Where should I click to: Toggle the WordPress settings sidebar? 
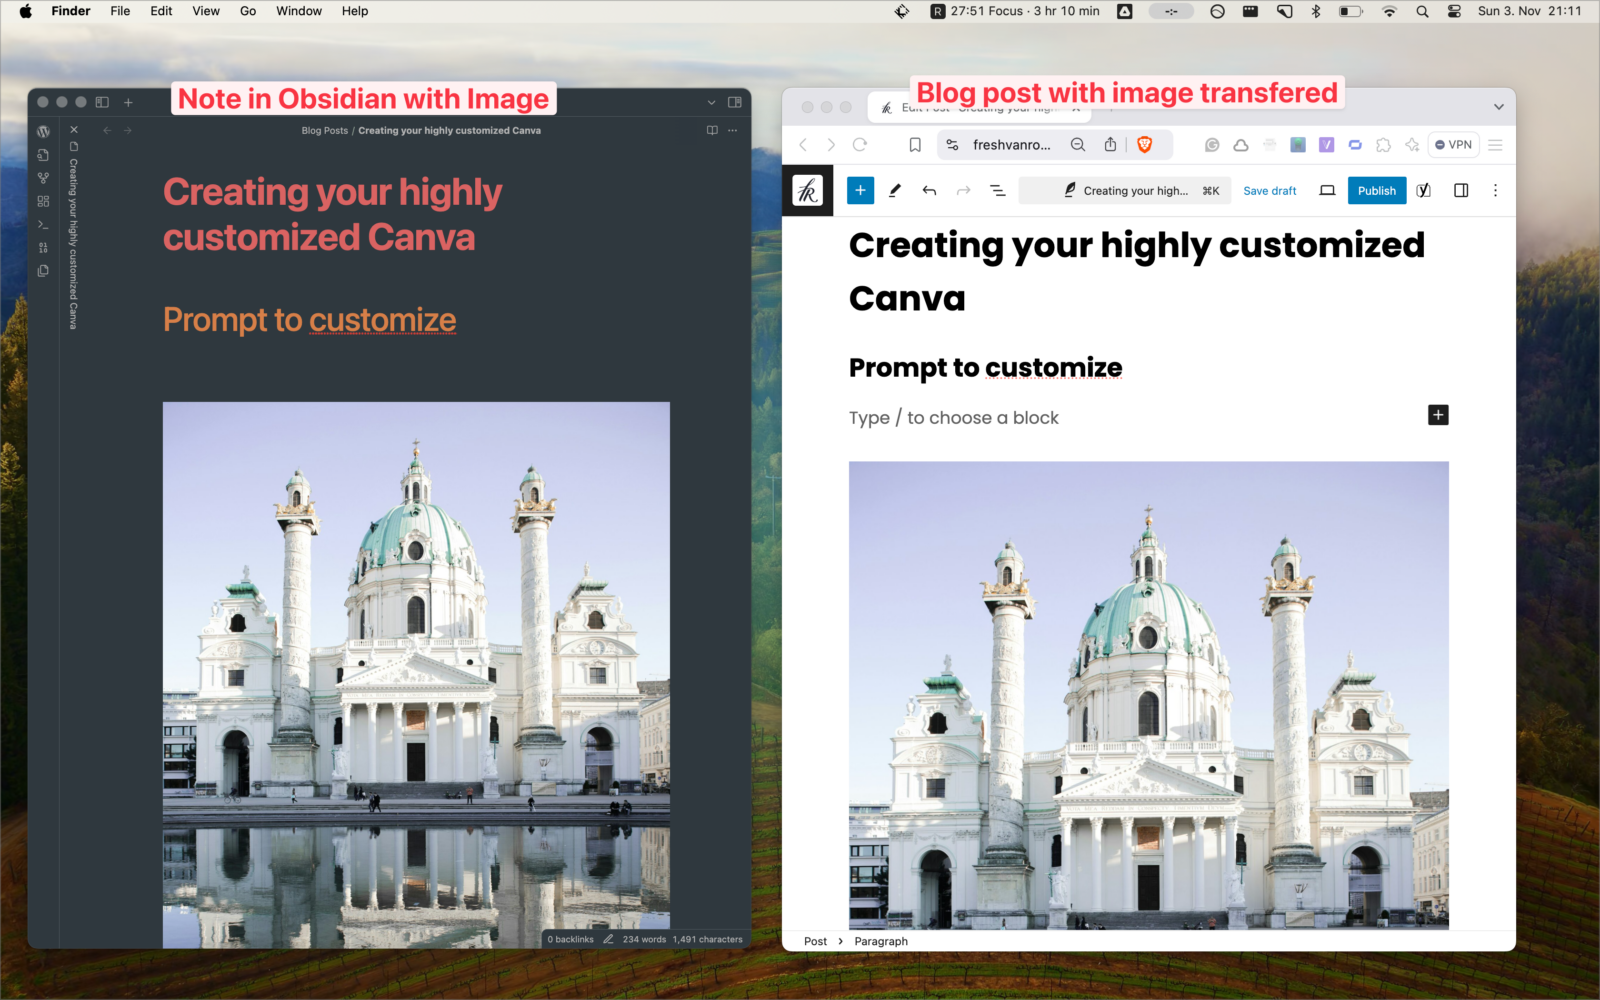tap(1461, 190)
